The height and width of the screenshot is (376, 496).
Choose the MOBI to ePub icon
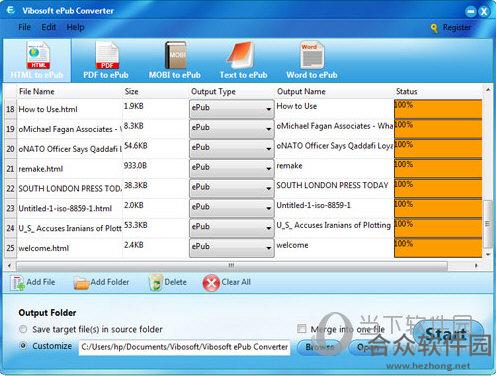click(x=176, y=56)
